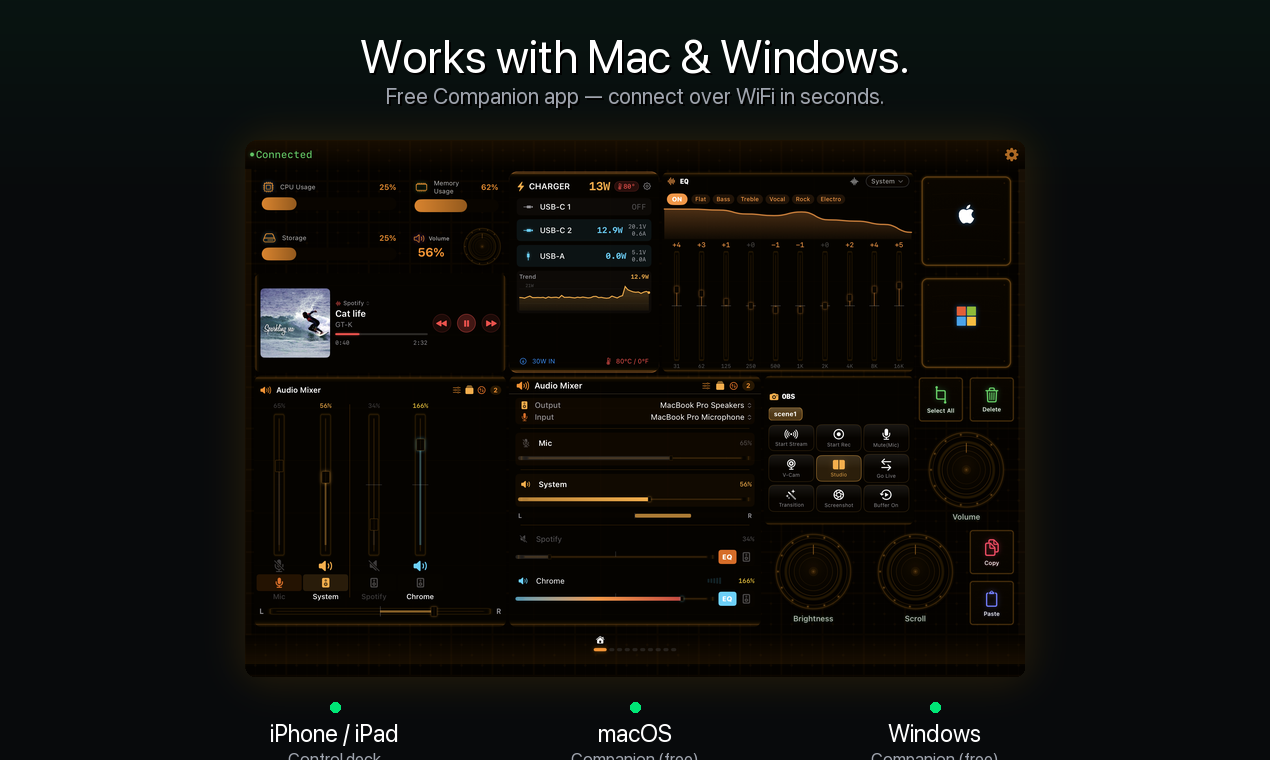Click the Brightness dial
The height and width of the screenshot is (760, 1270).
coord(813,572)
